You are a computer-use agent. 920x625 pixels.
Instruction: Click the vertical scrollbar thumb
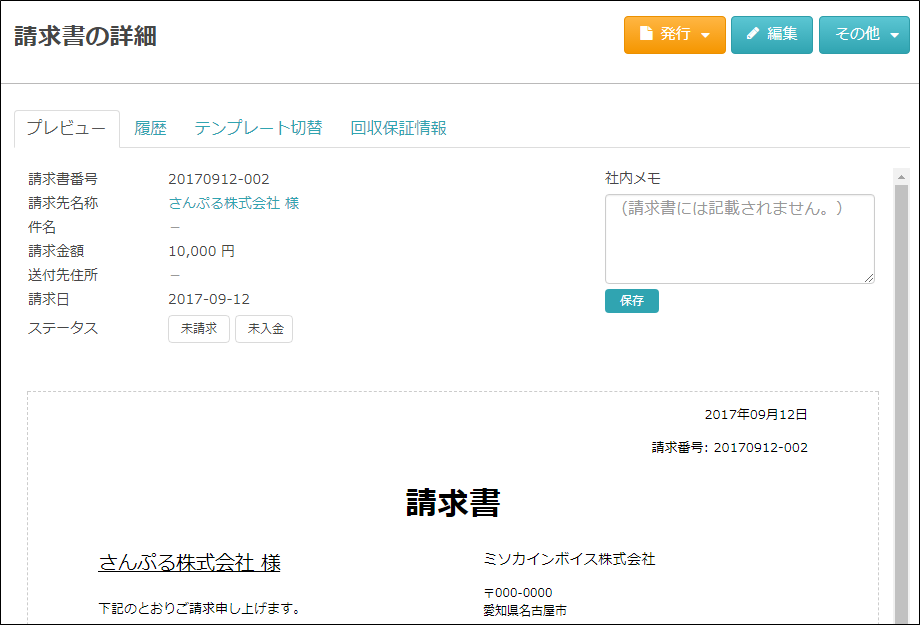(x=901, y=400)
